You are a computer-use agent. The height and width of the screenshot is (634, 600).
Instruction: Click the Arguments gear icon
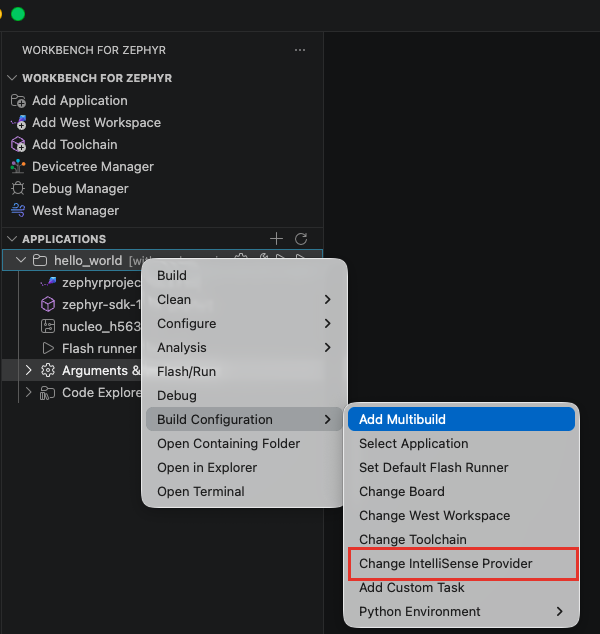tap(48, 370)
